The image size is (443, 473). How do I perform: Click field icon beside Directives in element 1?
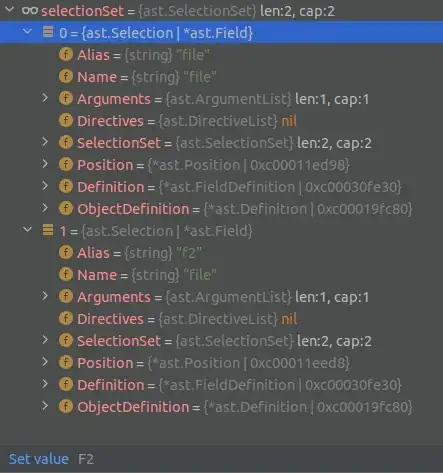click(66, 318)
